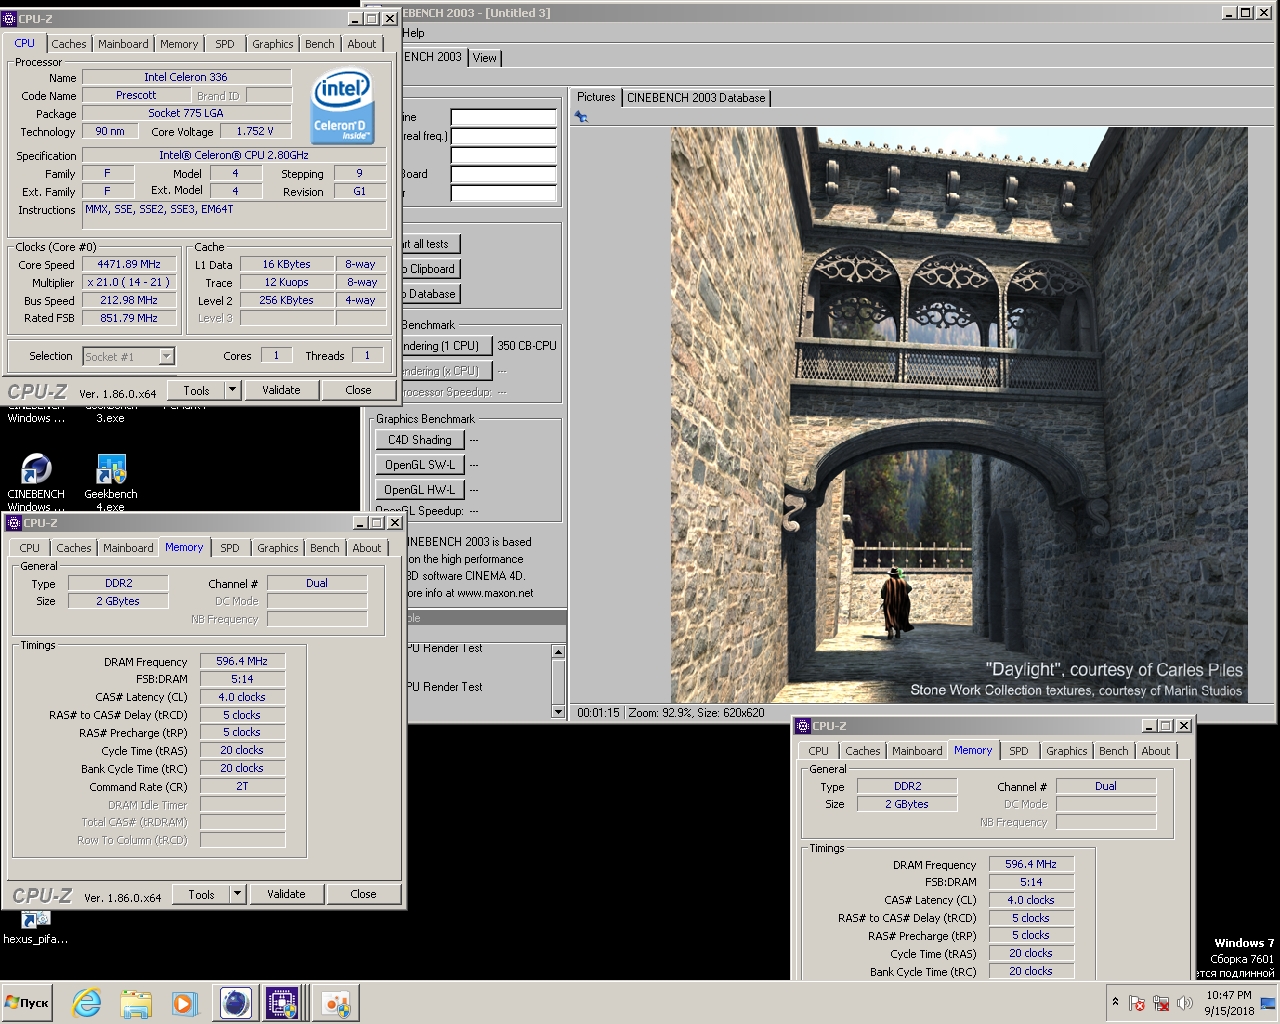Show hidden tray icons chevron
Viewport: 1280px width, 1024px height.
coord(1115,1002)
